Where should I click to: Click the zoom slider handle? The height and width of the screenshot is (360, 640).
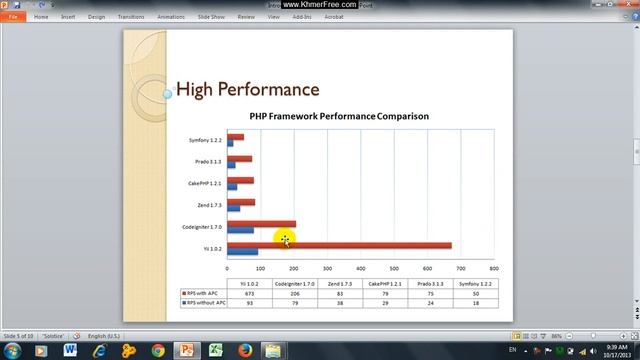(593, 336)
